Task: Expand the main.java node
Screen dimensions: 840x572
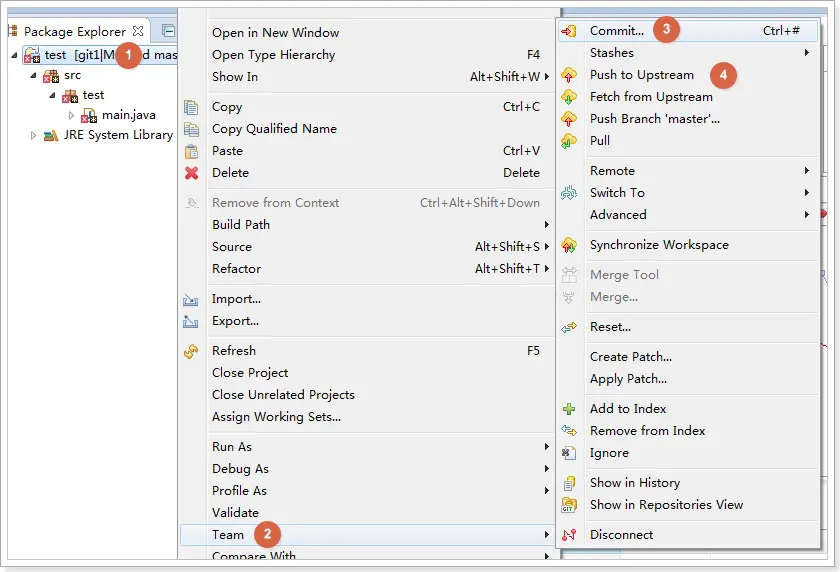Action: point(71,115)
